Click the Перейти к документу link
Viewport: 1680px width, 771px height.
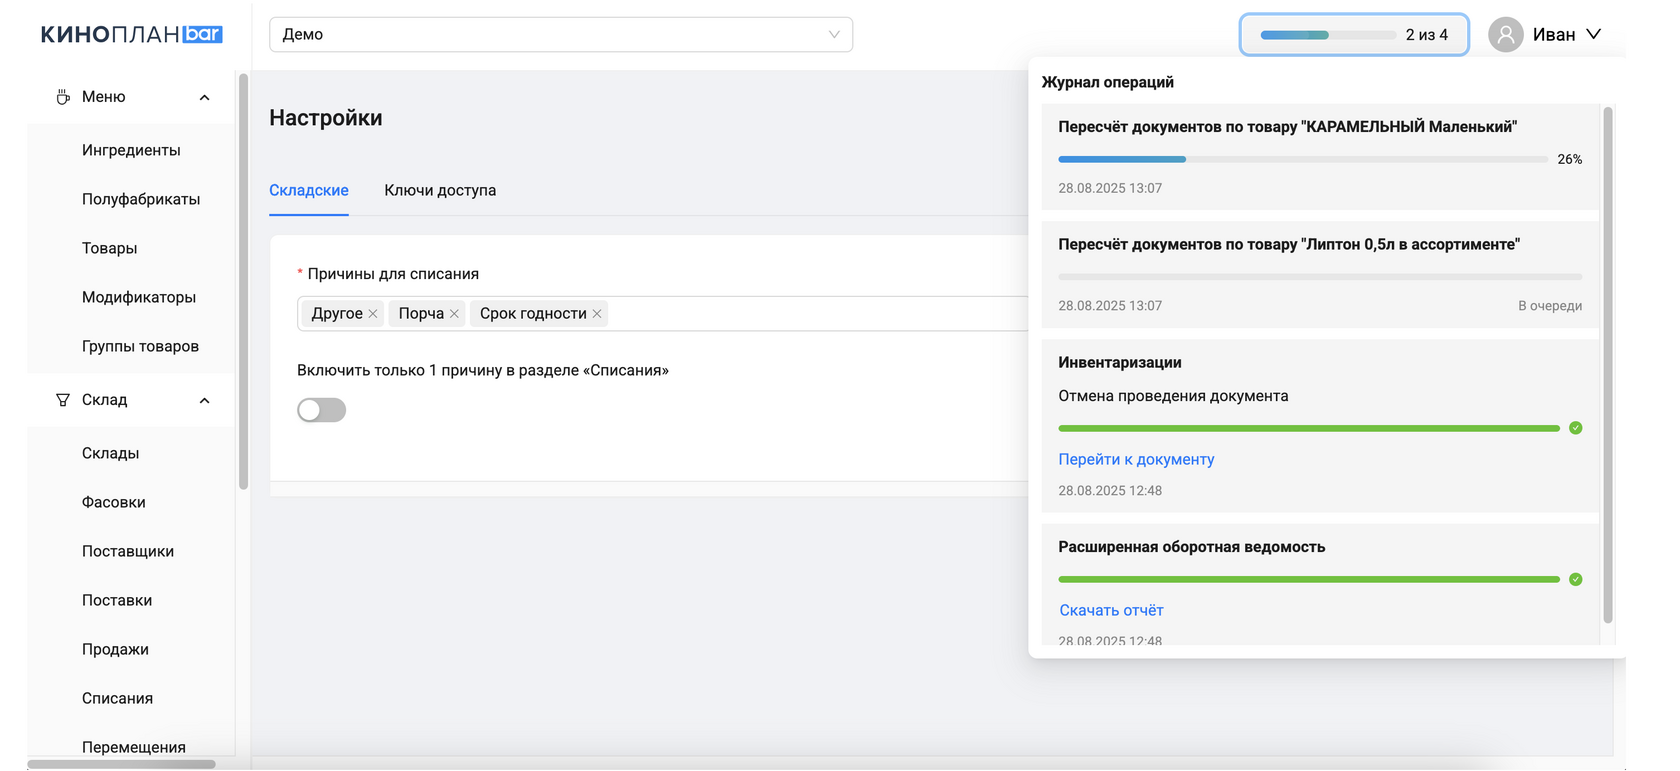(1136, 459)
